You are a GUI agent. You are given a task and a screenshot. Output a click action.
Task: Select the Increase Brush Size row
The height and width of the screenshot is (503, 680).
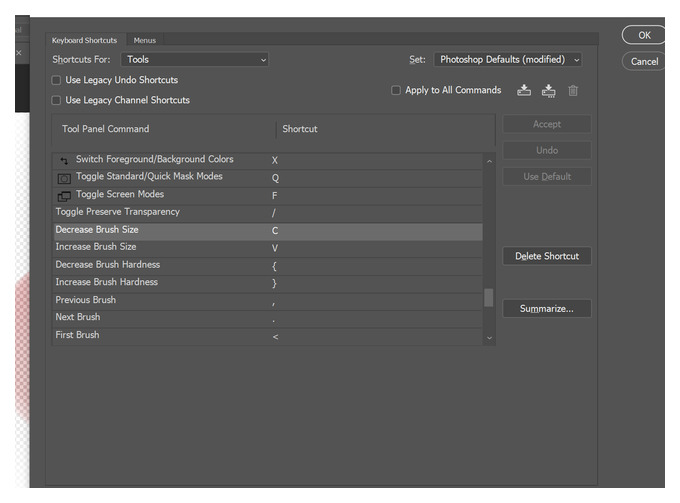[x=268, y=248]
